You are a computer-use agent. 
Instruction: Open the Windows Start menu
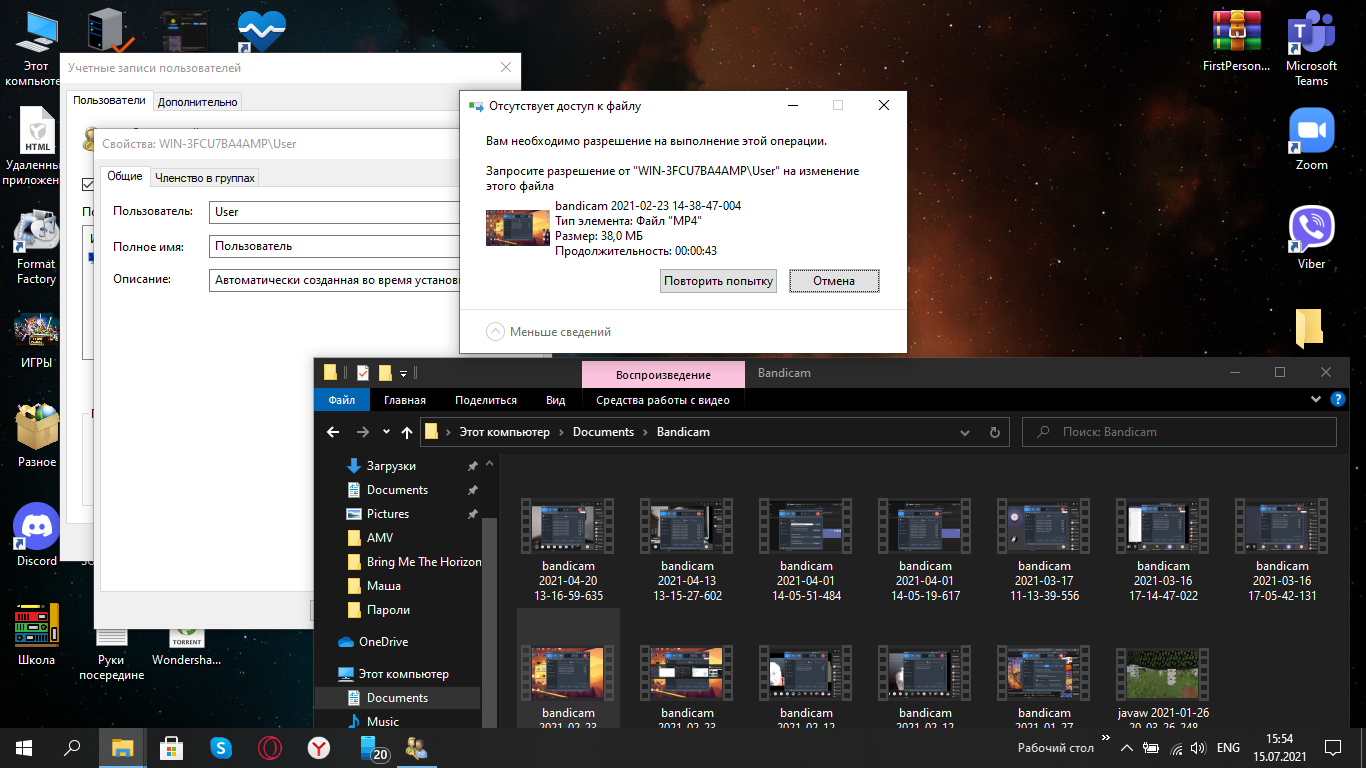[x=24, y=747]
